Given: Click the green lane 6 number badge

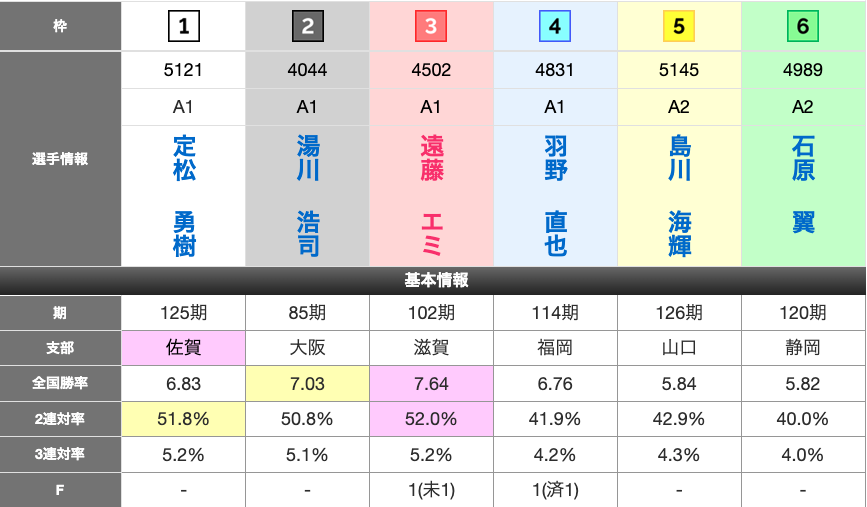Looking at the screenshot, I should pos(803,27).
